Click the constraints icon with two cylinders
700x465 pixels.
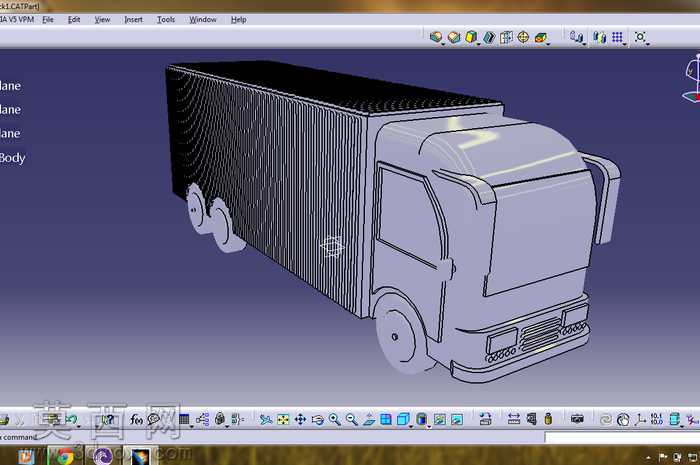(576, 37)
